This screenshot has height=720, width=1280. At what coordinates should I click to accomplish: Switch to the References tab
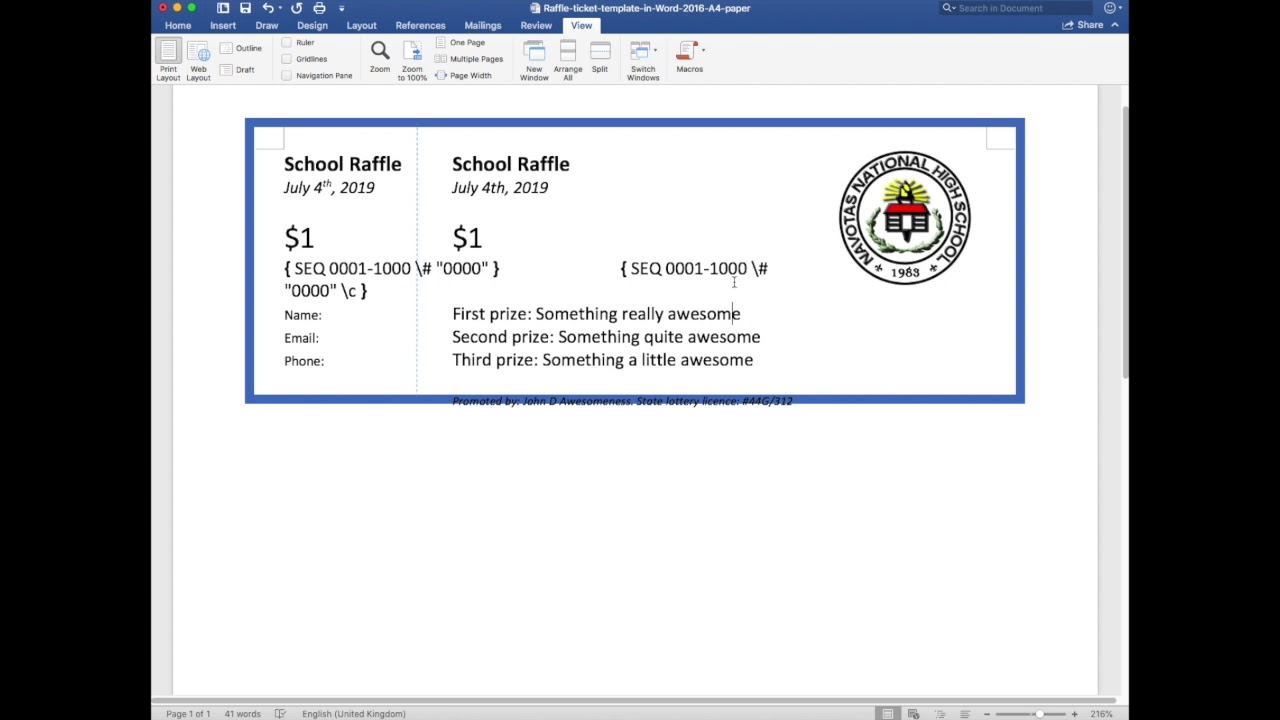pos(420,25)
